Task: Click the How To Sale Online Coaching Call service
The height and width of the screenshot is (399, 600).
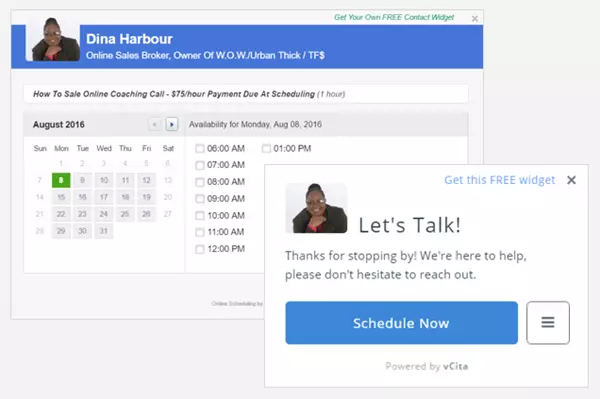Action: coord(246,94)
